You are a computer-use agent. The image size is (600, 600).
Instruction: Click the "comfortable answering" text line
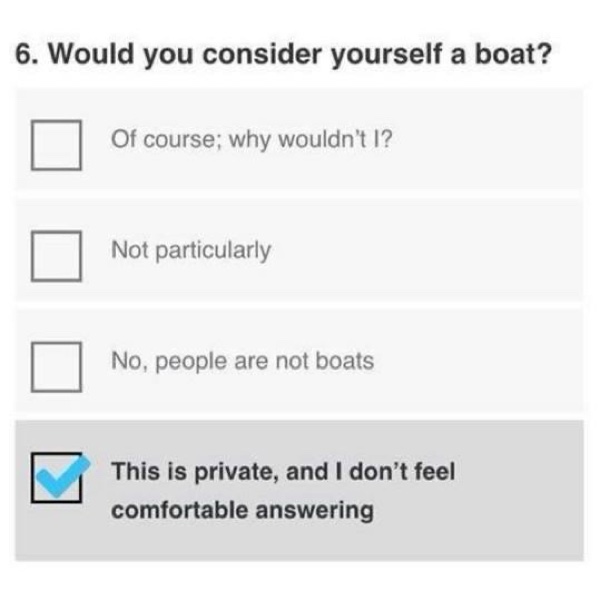(242, 510)
